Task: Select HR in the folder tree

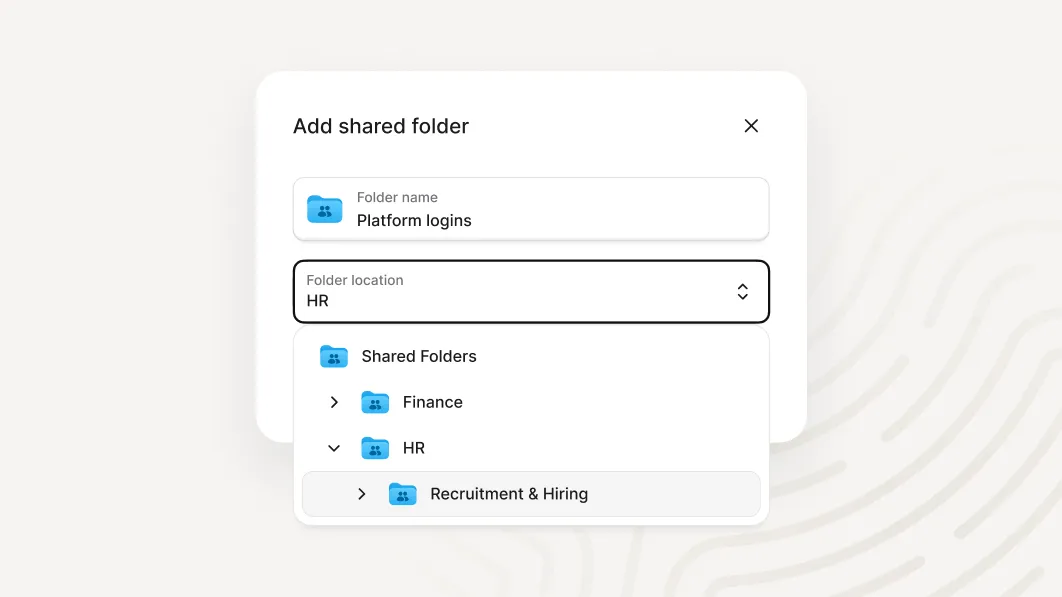Action: coord(415,448)
